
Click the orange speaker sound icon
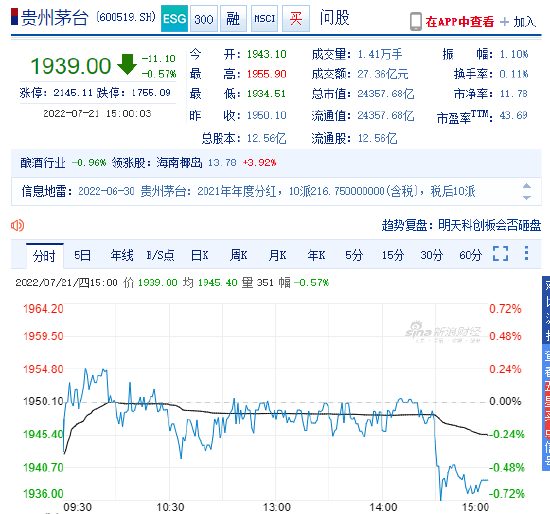pyautogui.click(x=17, y=225)
